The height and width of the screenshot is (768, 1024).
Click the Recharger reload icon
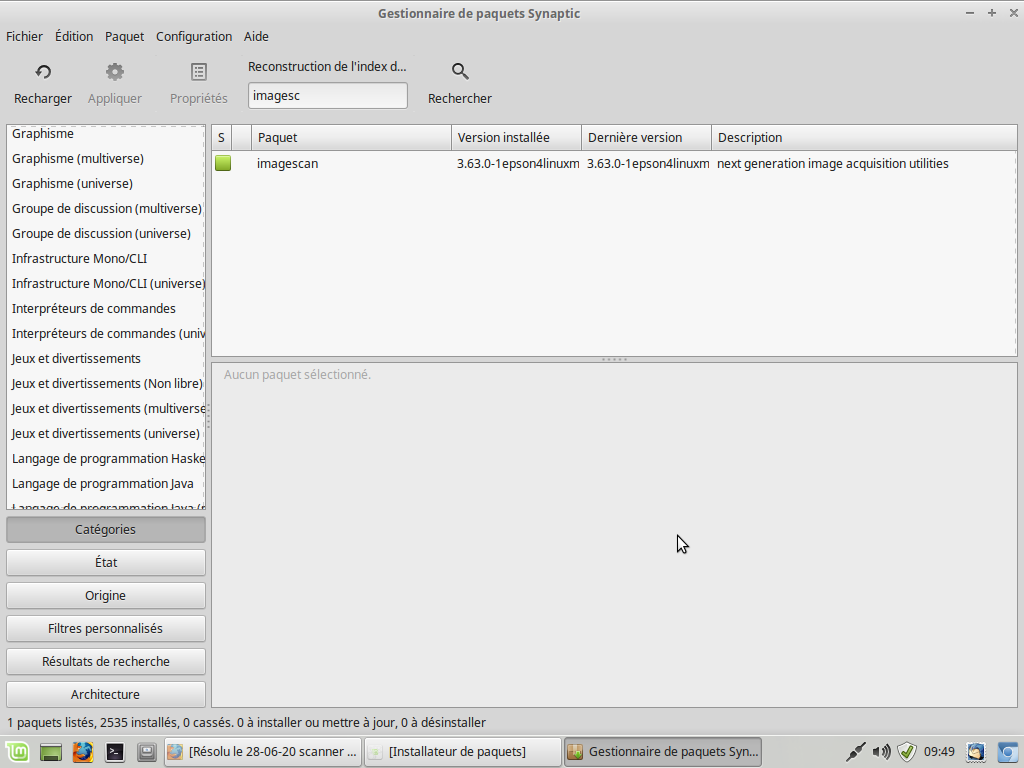click(x=43, y=72)
